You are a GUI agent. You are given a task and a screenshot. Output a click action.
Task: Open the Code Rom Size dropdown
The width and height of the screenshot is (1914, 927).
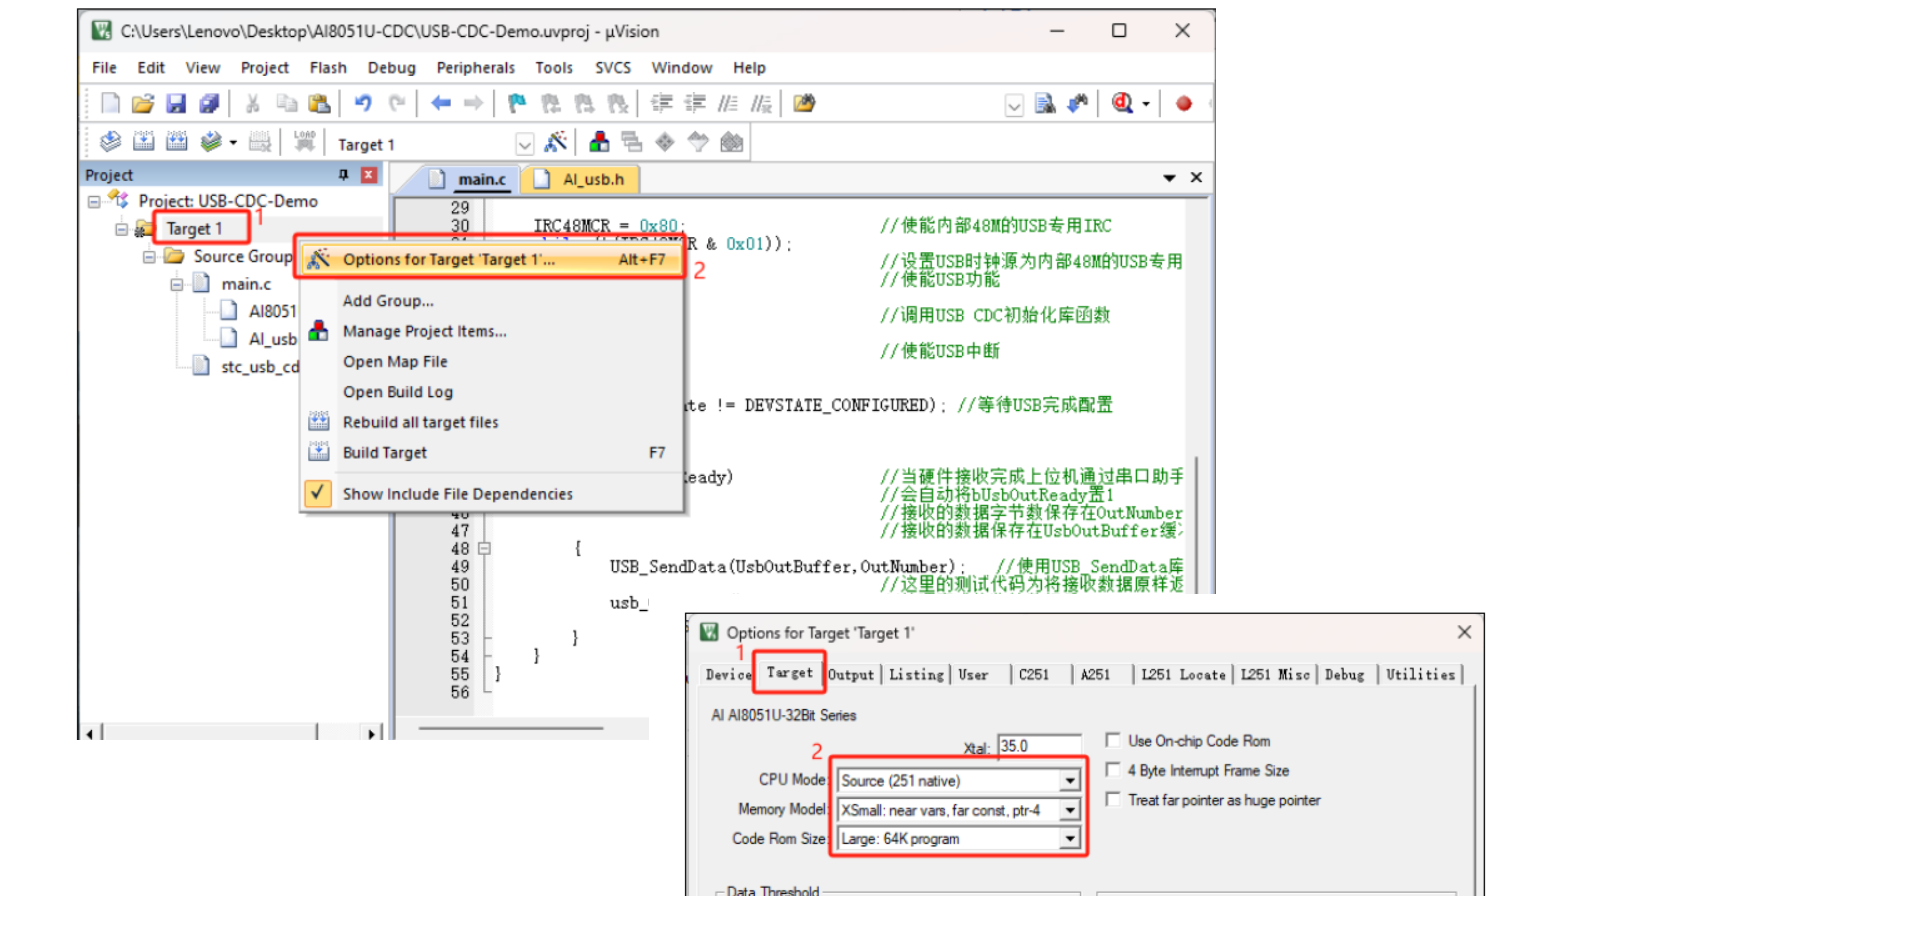(x=1070, y=839)
